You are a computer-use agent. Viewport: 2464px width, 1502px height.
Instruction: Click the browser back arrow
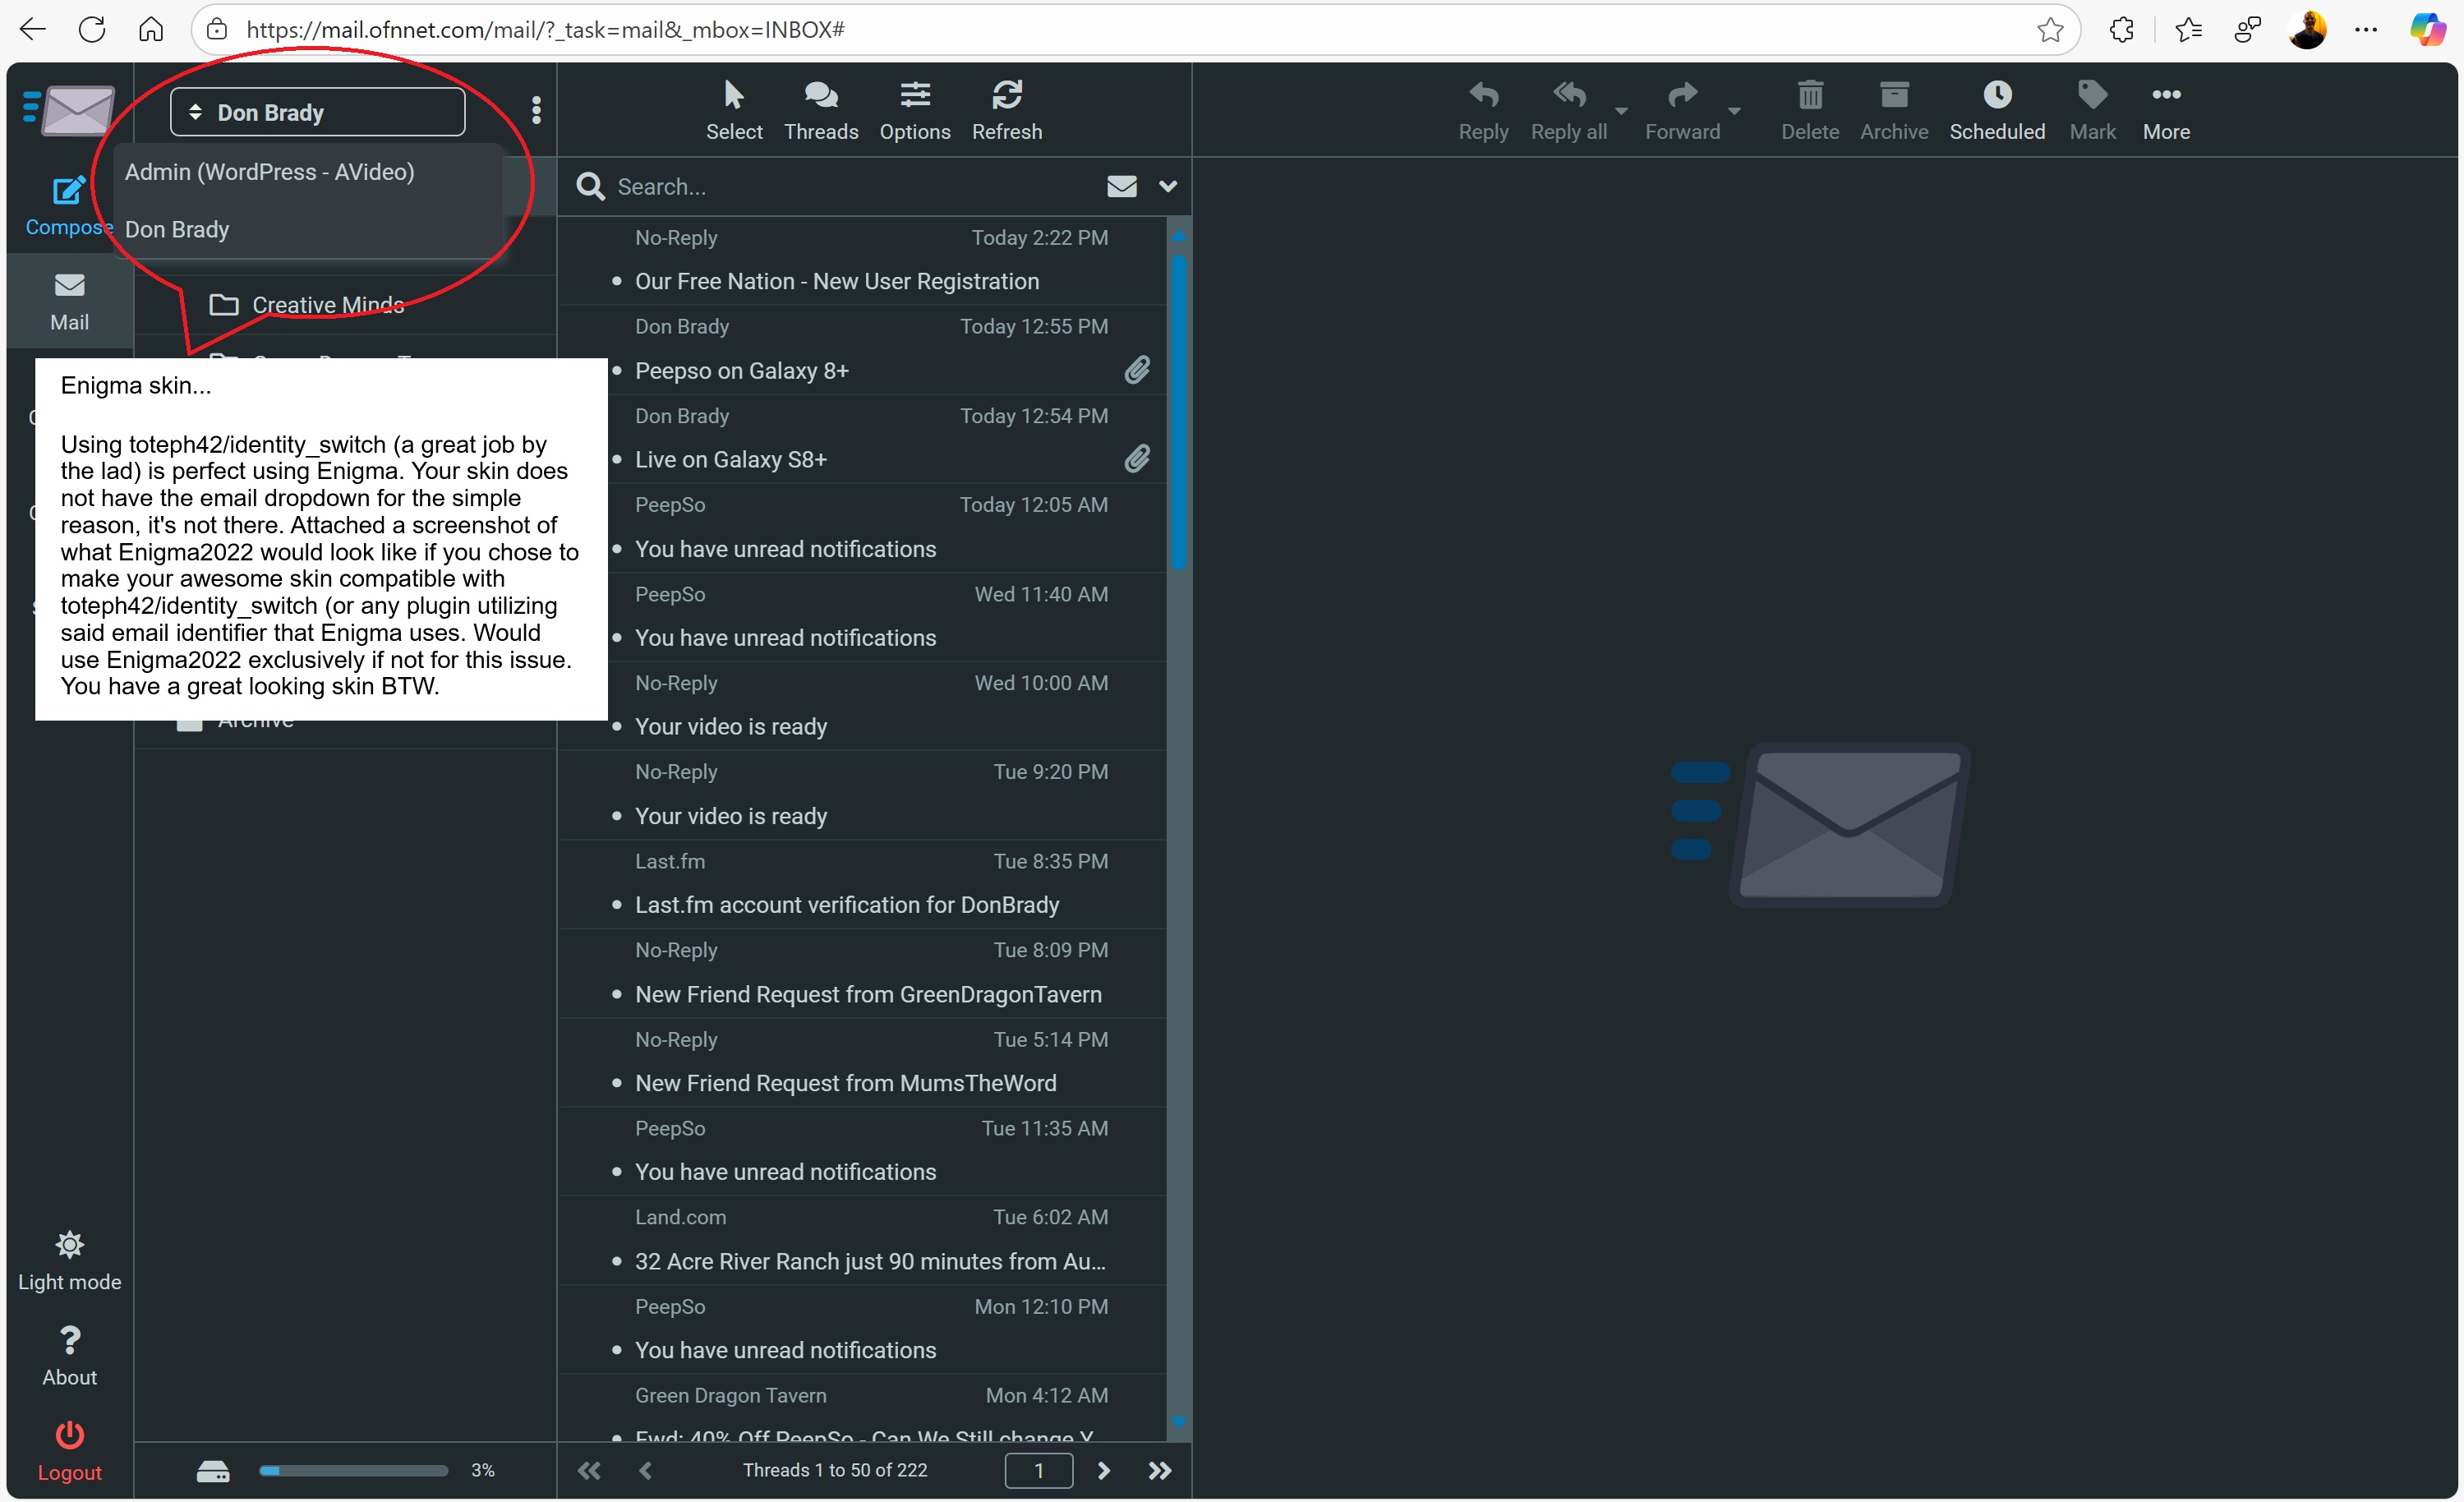[x=33, y=29]
